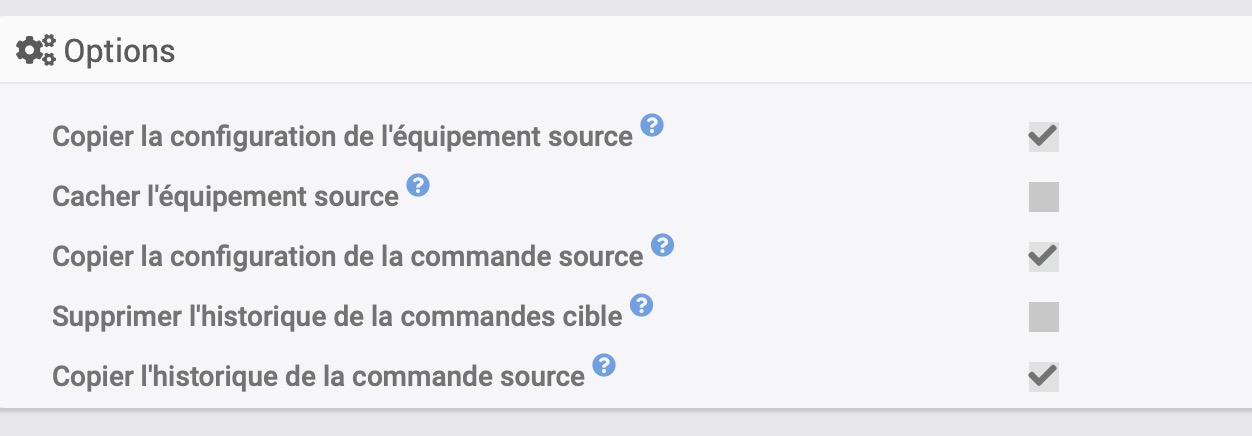Viewport: 1252px width, 436px height.
Task: Open help for copying source equipment configuration
Action: coord(652,126)
